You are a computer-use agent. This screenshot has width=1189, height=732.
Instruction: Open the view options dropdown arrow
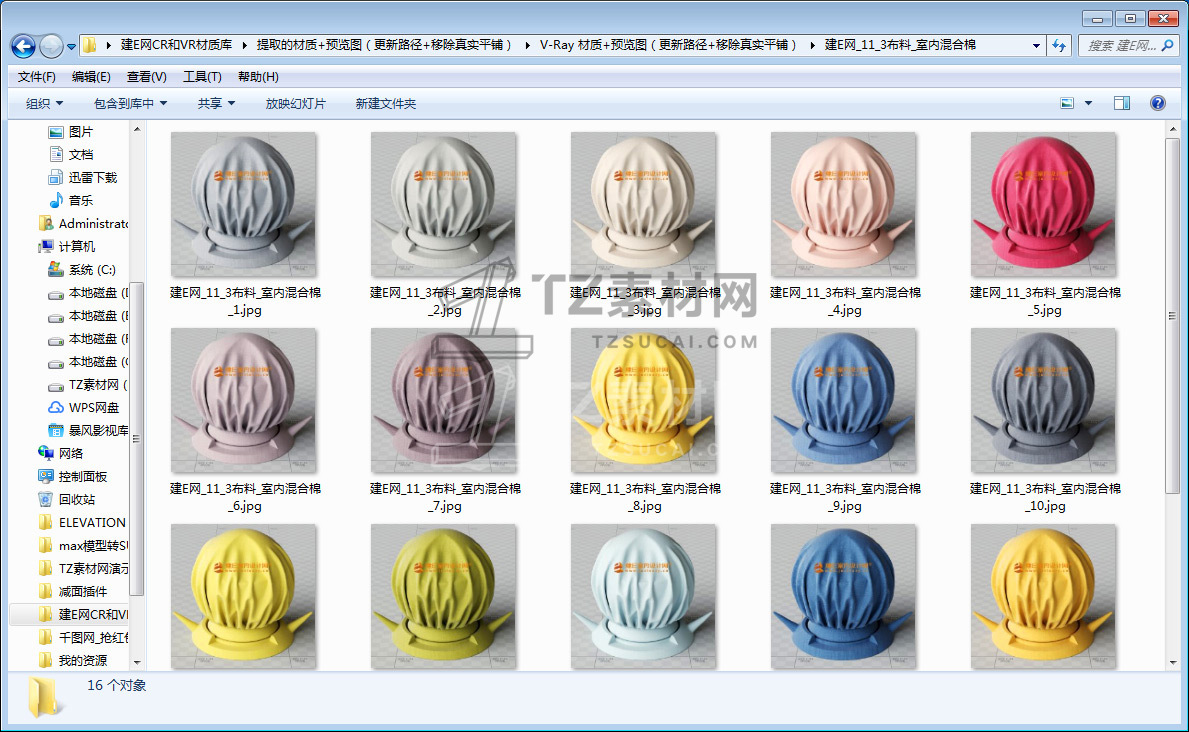pos(1088,103)
